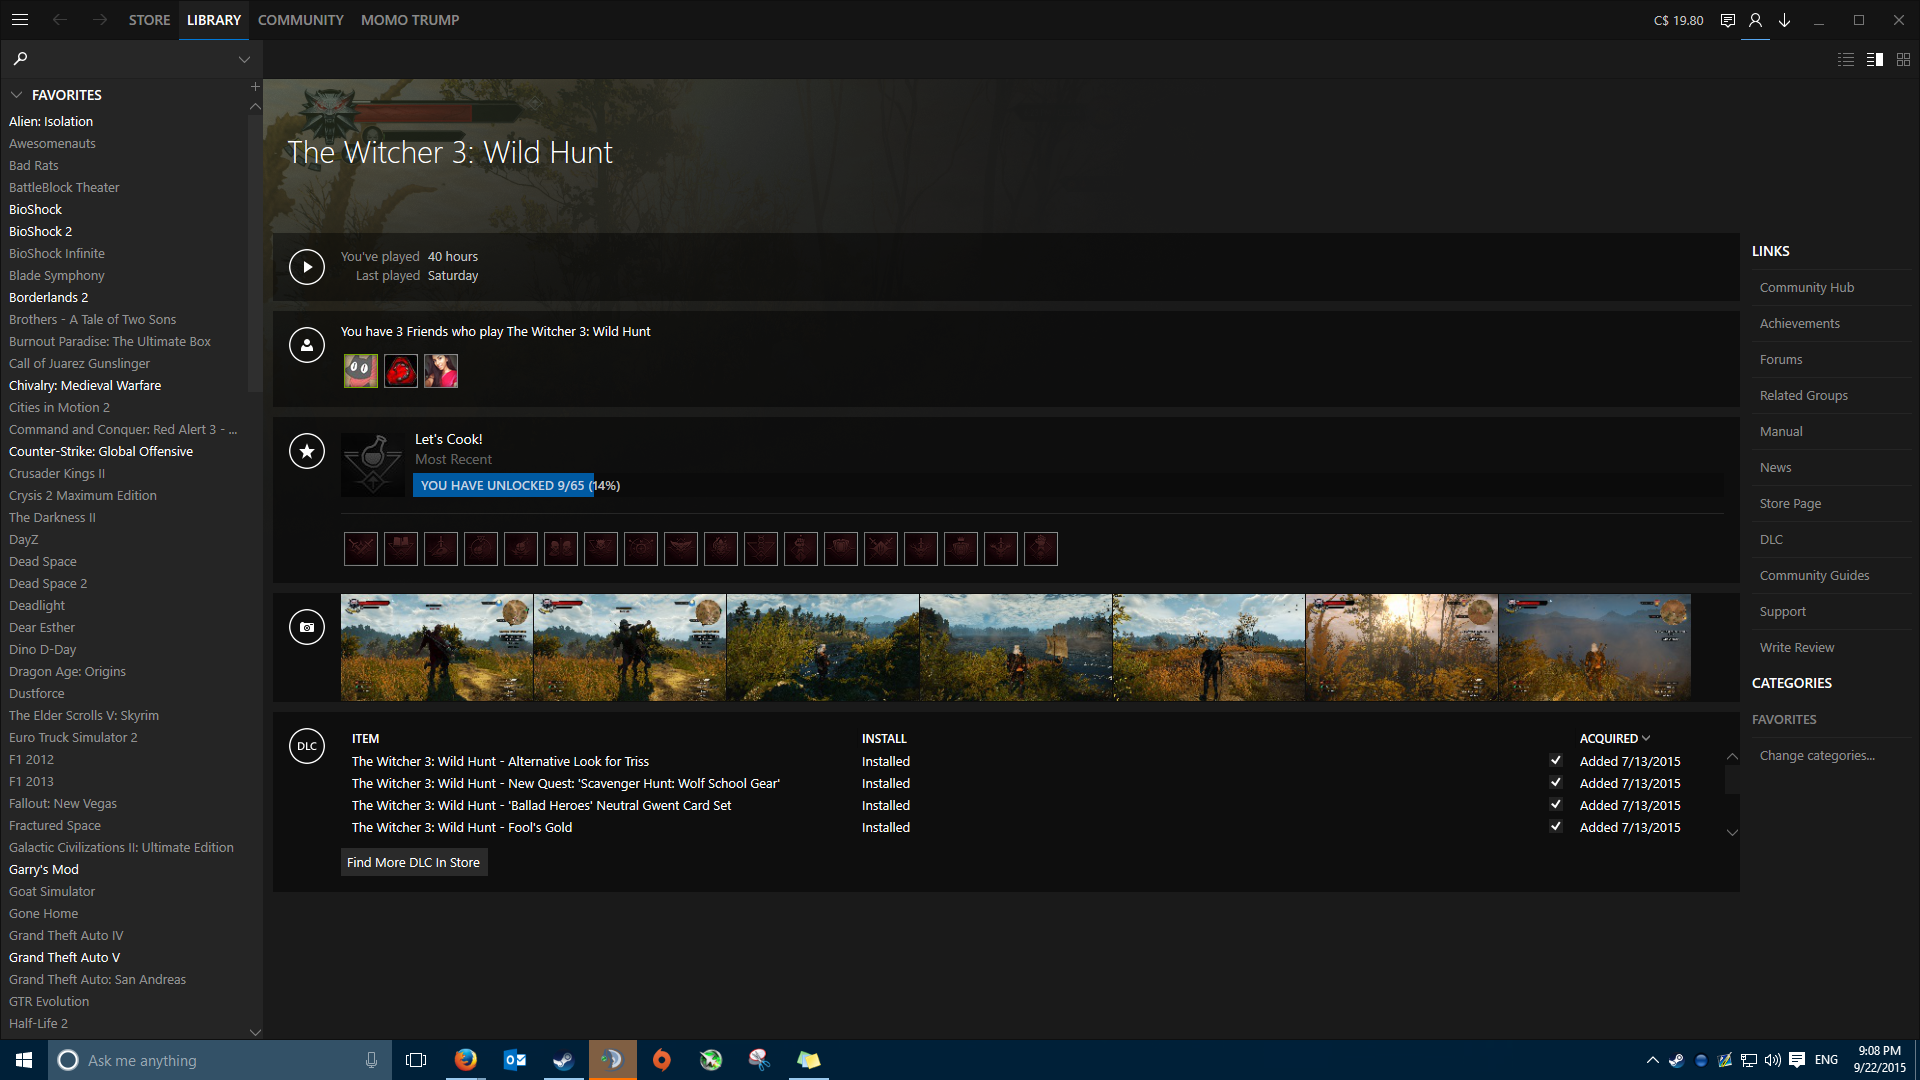Image resolution: width=1920 pixels, height=1080 pixels.
Task: Switch to the detail view layout
Action: (x=1875, y=60)
